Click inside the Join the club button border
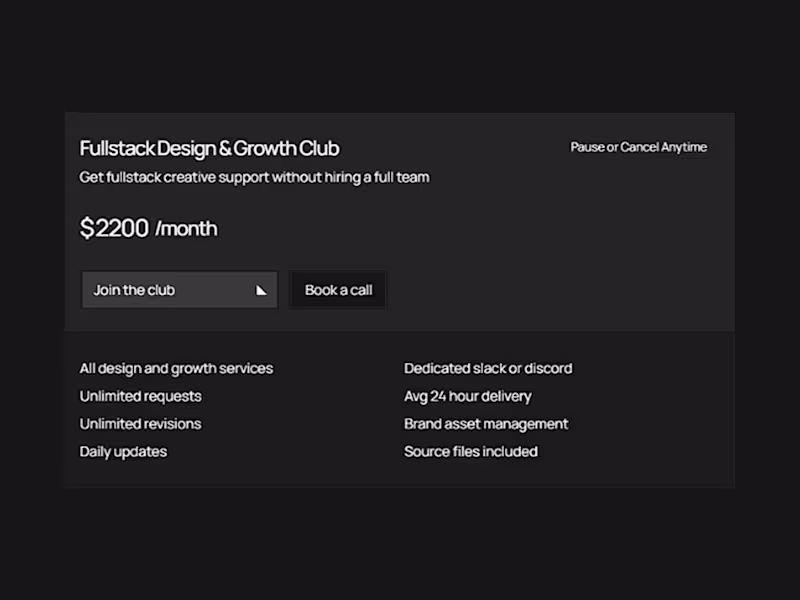This screenshot has width=800, height=600. point(179,290)
